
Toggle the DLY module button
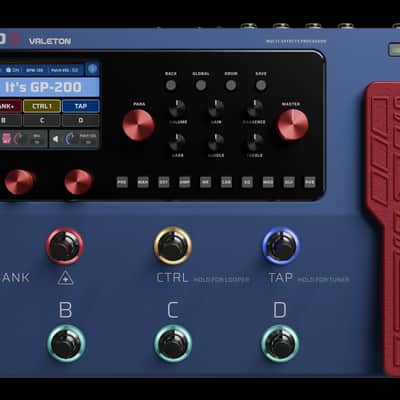click(x=289, y=182)
